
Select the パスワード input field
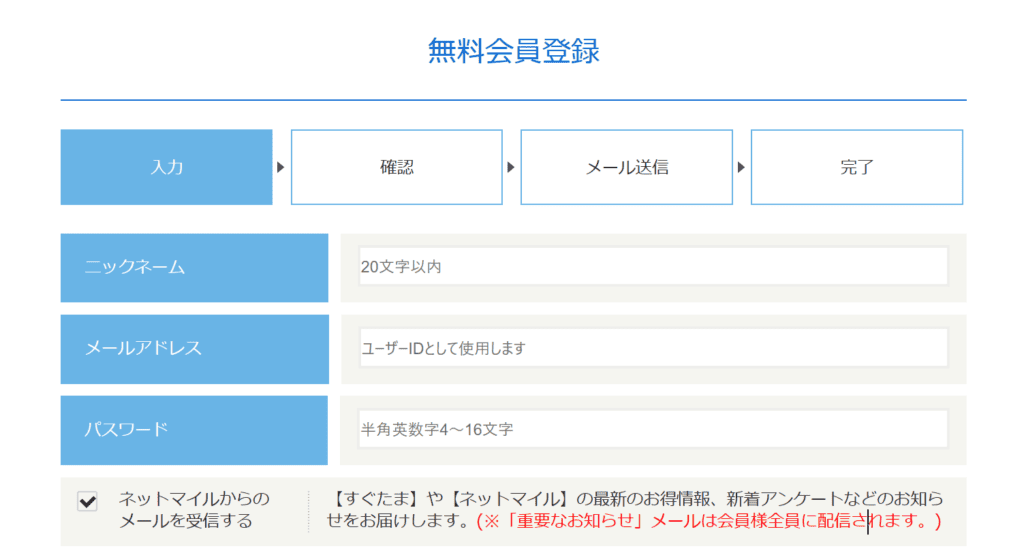pos(653,429)
